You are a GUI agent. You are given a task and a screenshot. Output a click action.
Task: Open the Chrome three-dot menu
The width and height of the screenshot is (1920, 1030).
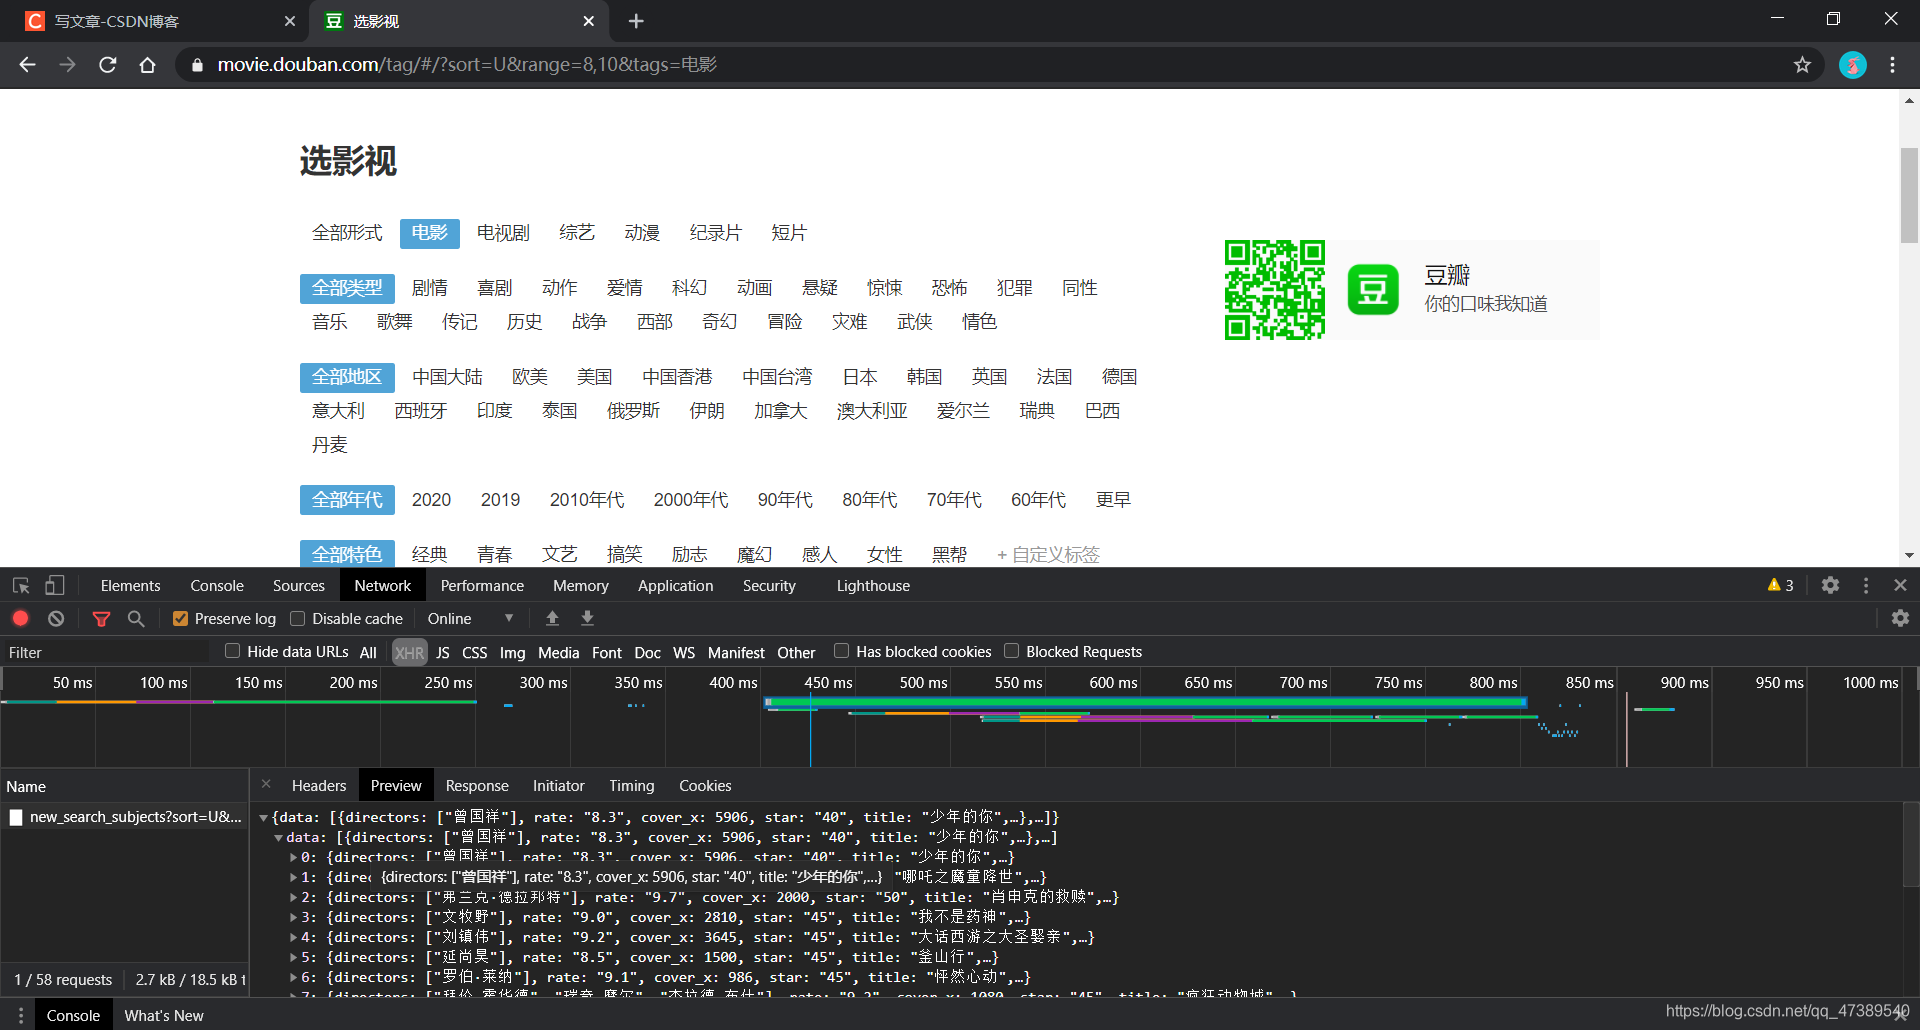pyautogui.click(x=1893, y=65)
